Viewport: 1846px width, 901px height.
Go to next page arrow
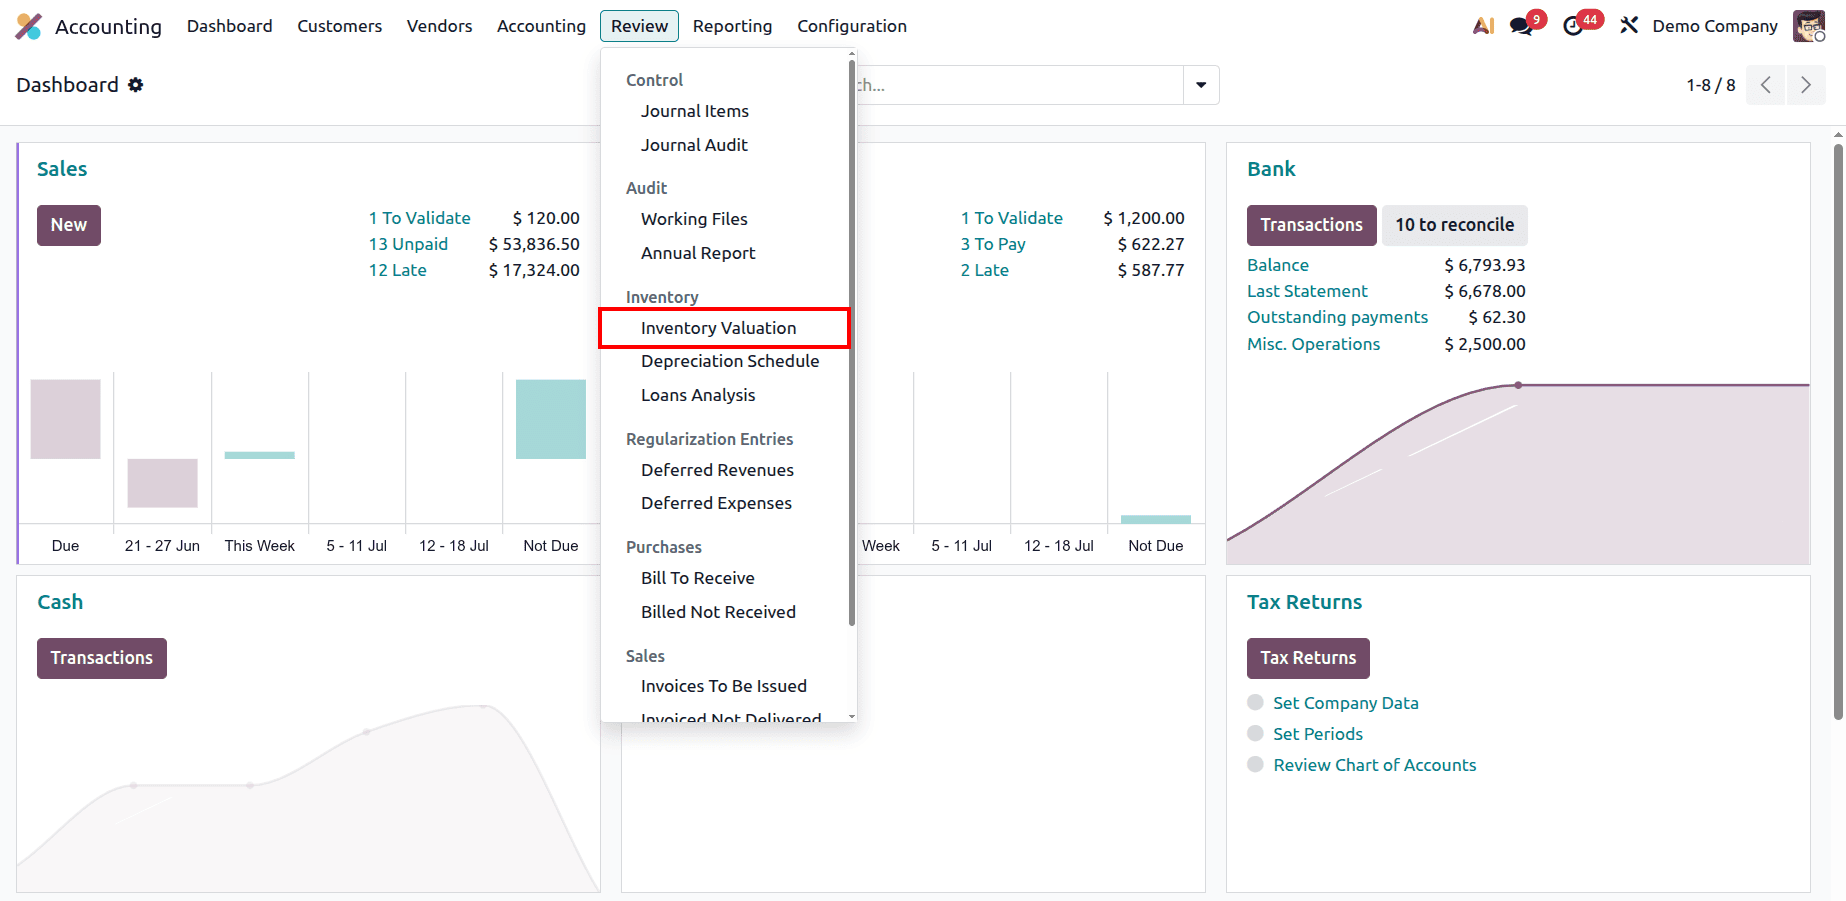tap(1806, 85)
